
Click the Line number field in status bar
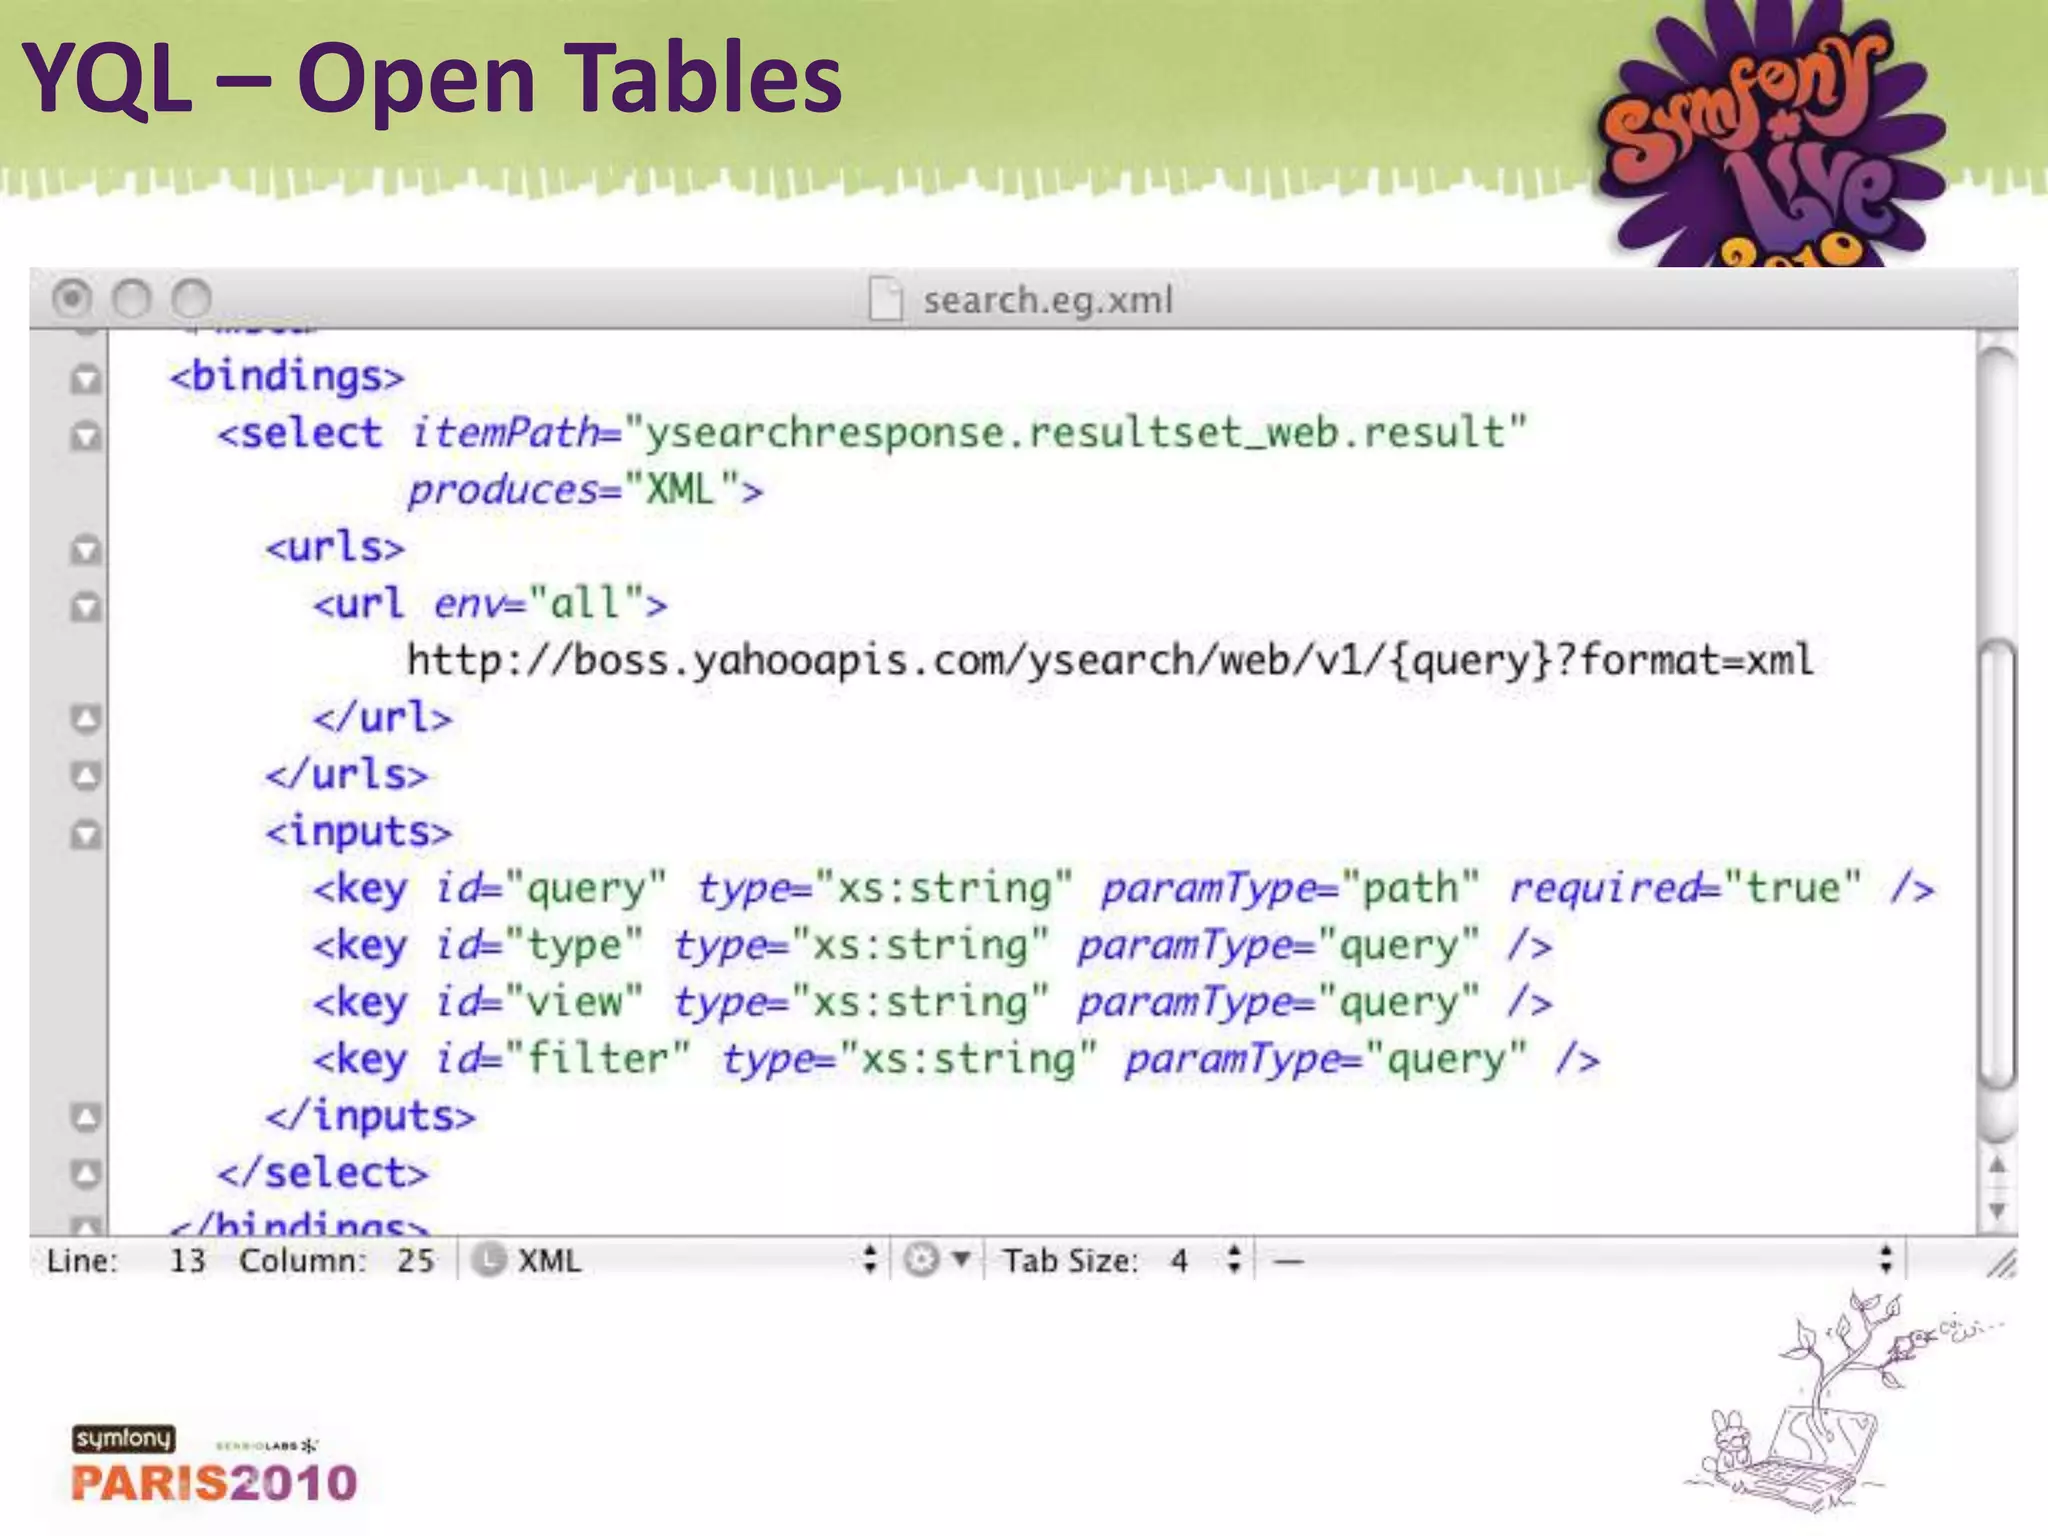[x=186, y=1260]
